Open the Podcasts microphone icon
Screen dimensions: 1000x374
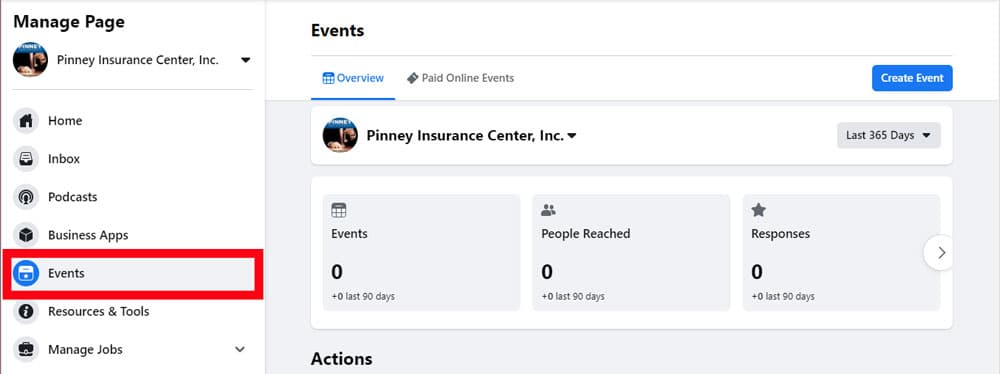point(26,197)
